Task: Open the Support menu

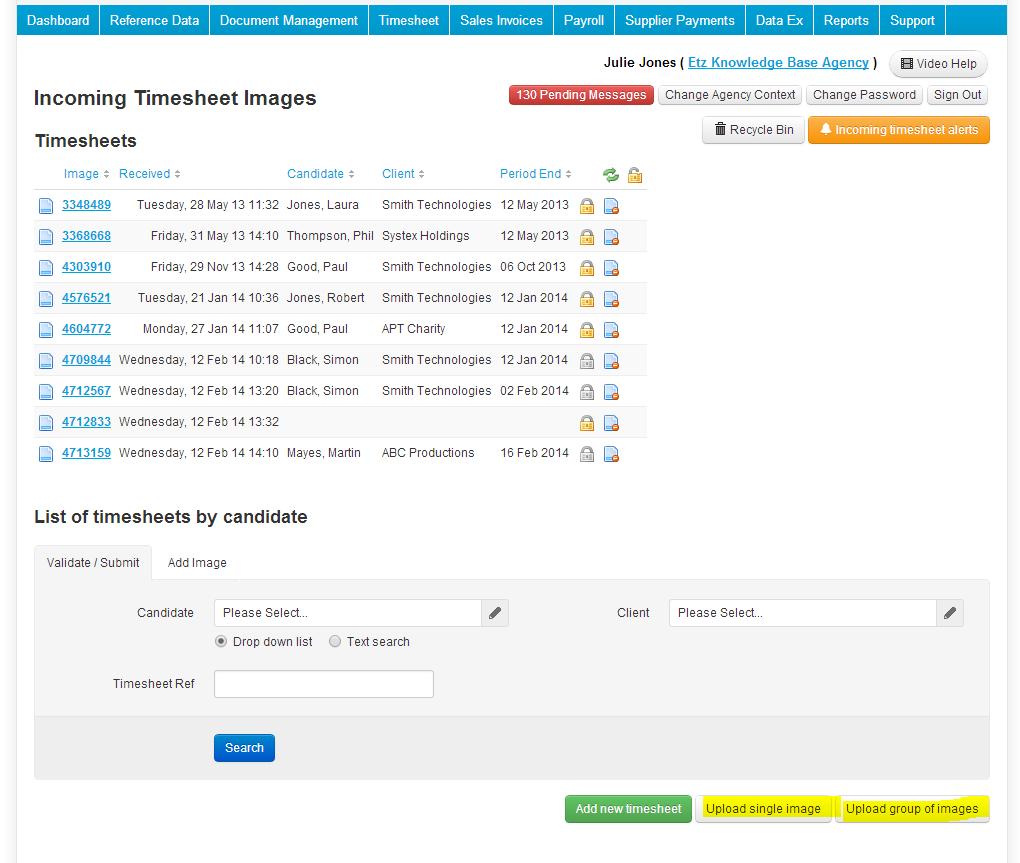Action: 912,20
